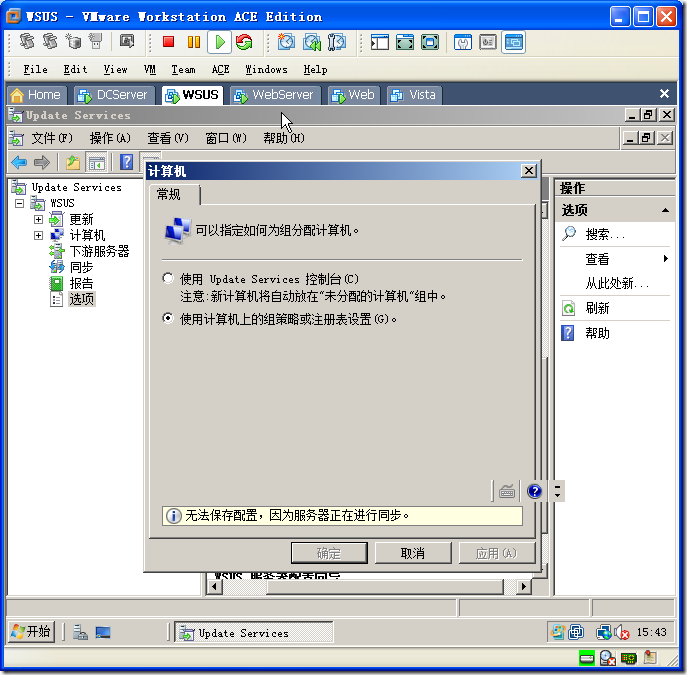Click the blue Help icon in MMC toolbar

click(127, 163)
